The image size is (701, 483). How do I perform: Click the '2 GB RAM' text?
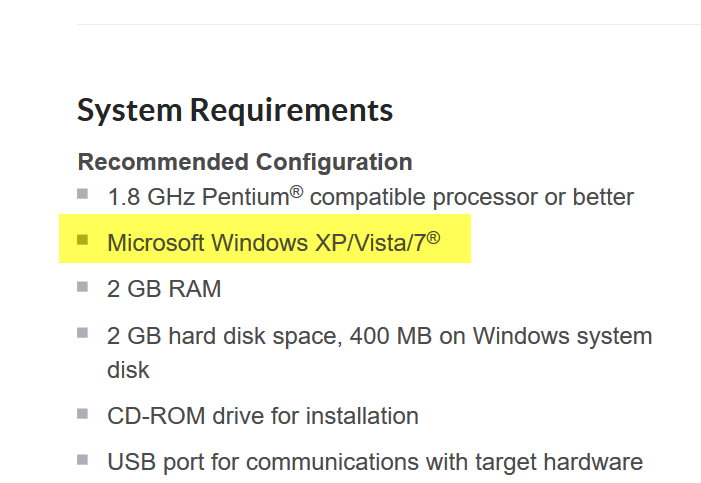point(164,289)
